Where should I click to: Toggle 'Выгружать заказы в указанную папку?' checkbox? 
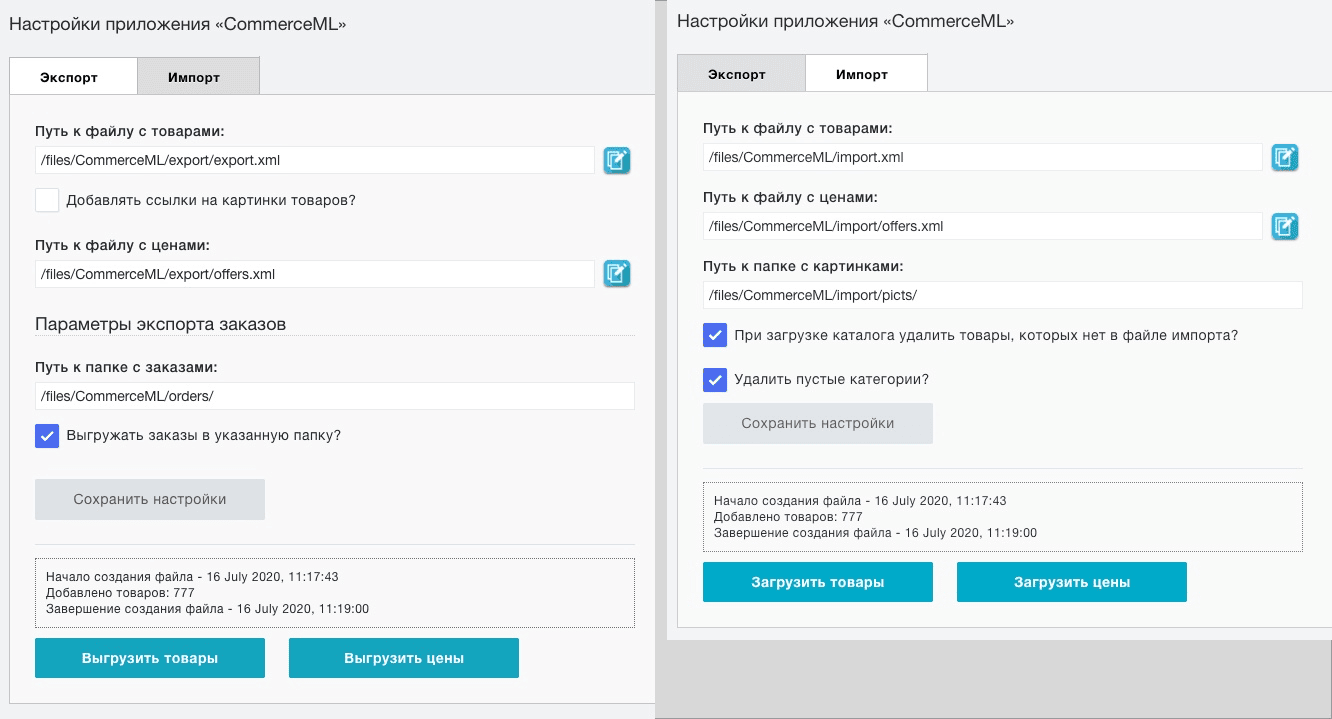[47, 436]
